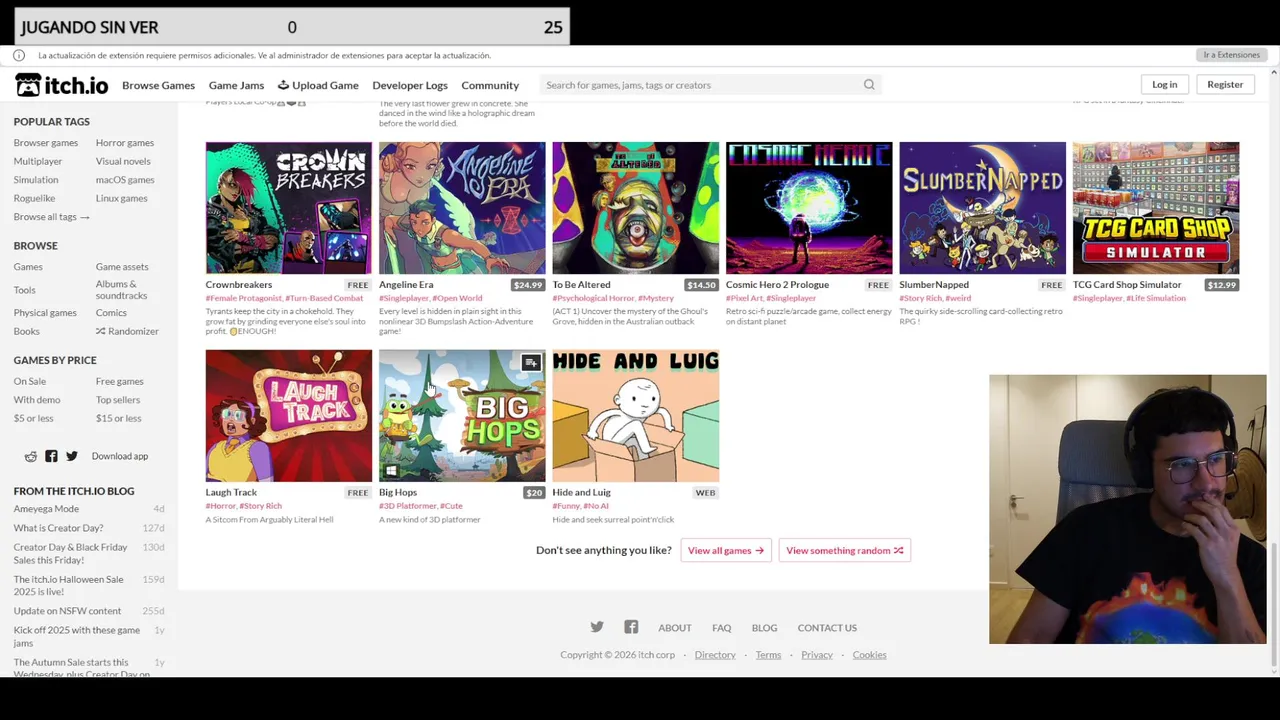The width and height of the screenshot is (1280, 720).
Task: Click the footer ABOUT link
Action: tap(675, 628)
